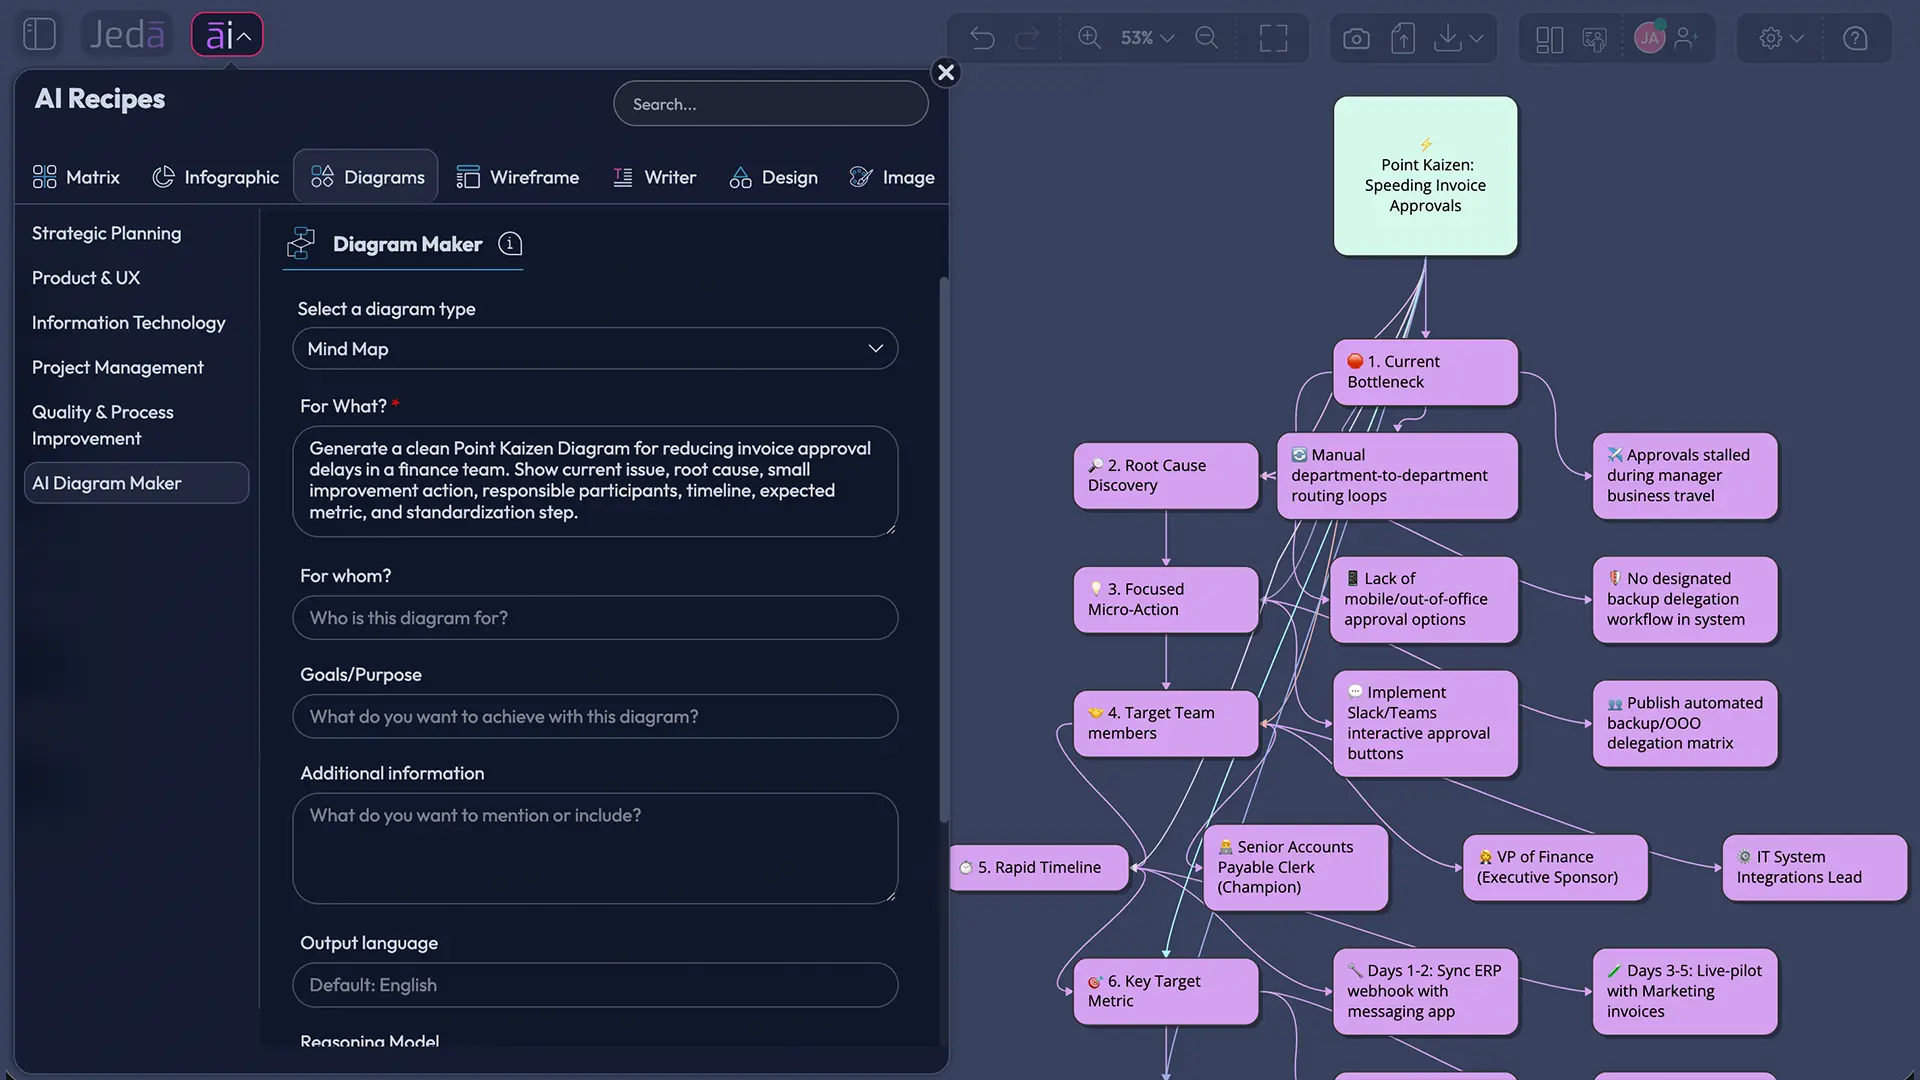
Task: Select Information Technology category
Action: [x=129, y=323]
